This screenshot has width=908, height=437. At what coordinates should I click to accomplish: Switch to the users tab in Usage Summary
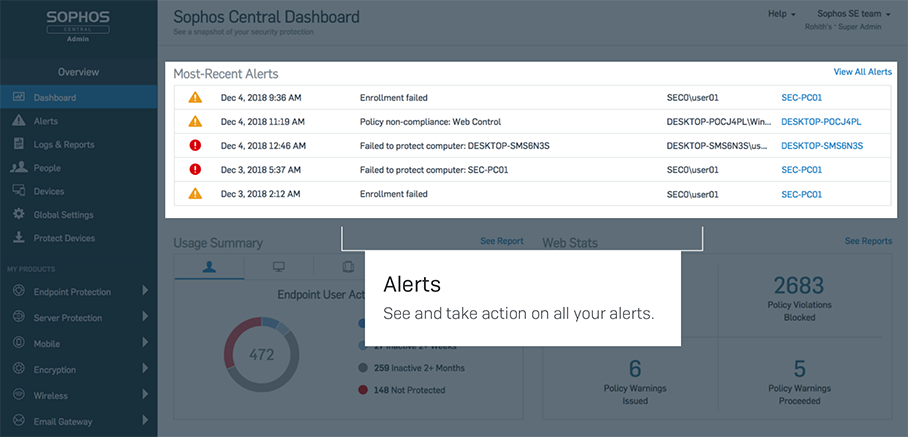pos(209,267)
